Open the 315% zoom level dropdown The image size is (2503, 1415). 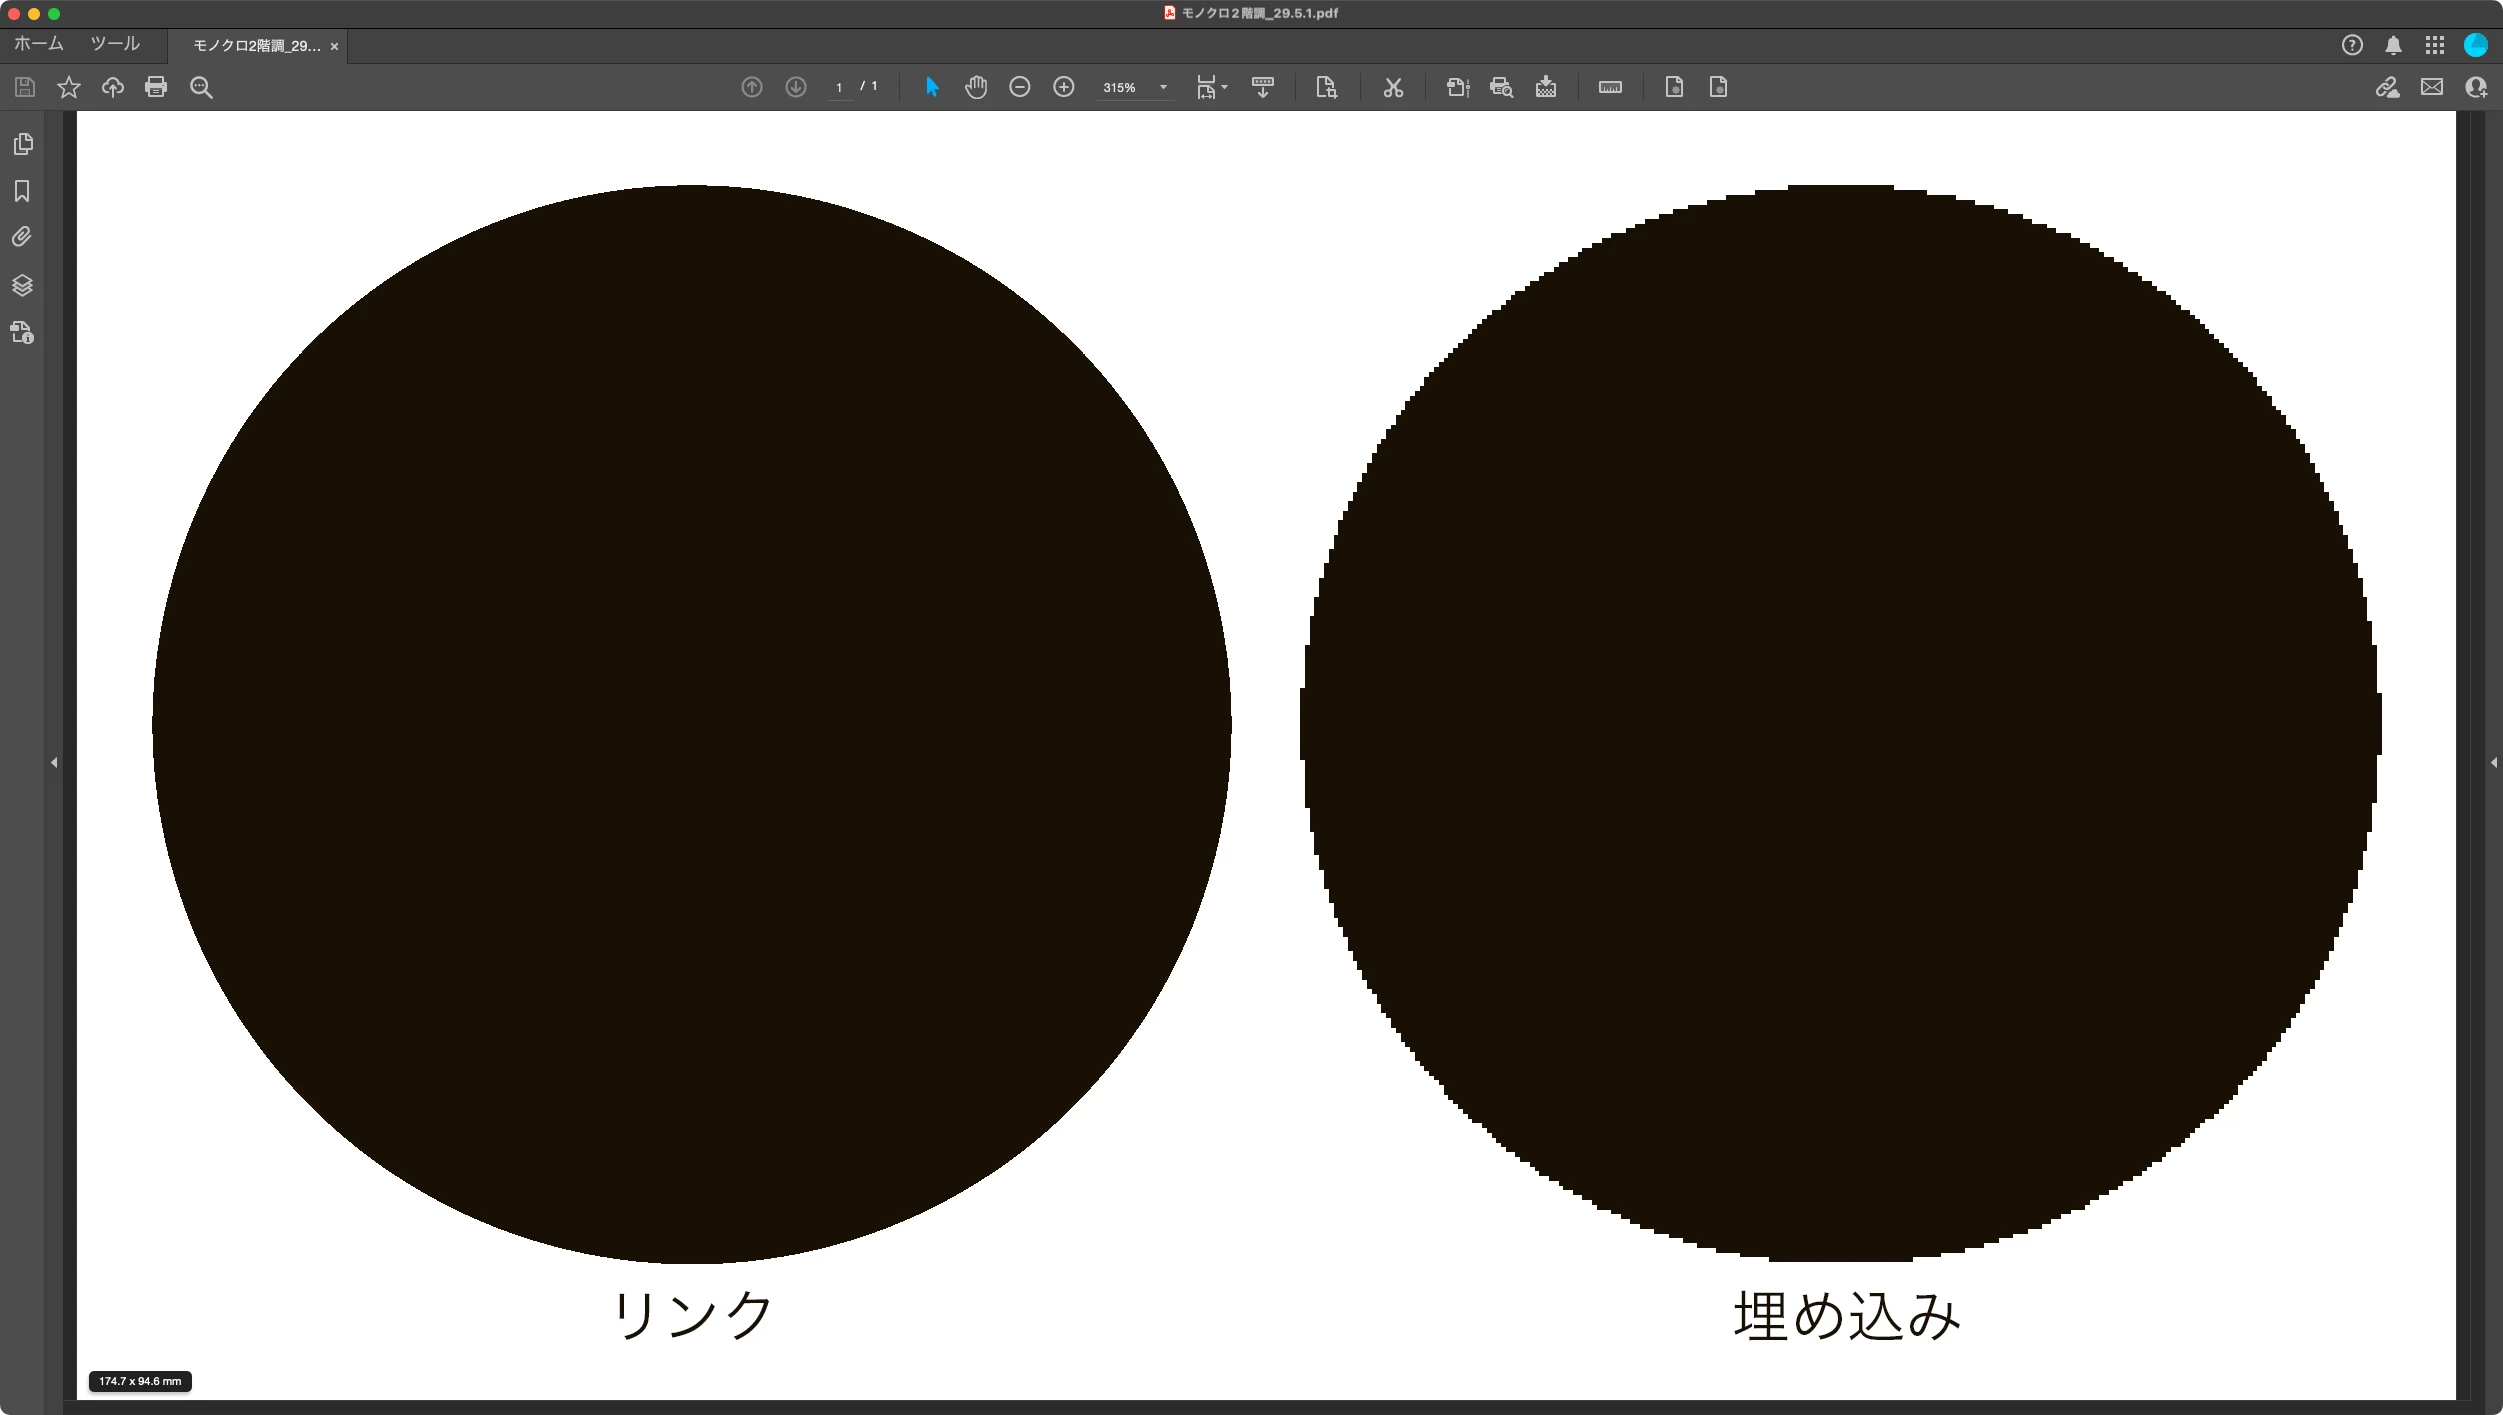coord(1163,87)
